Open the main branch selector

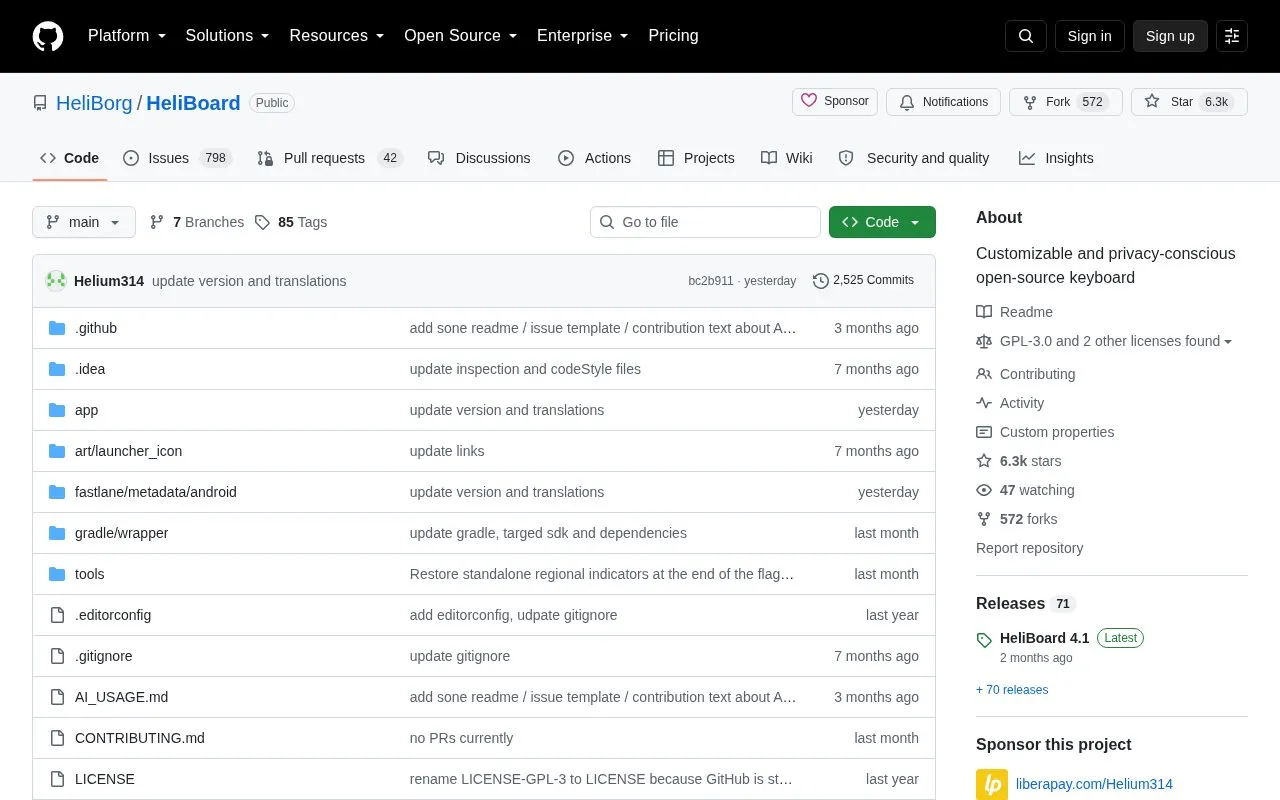(84, 222)
